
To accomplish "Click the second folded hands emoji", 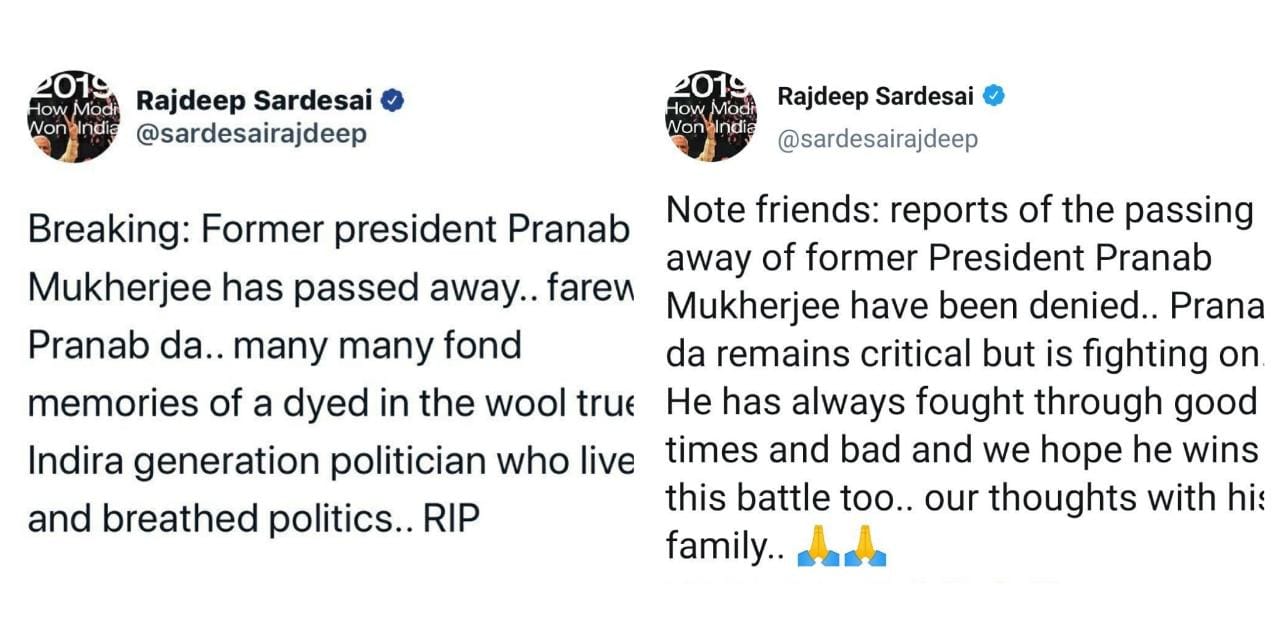I will (x=865, y=547).
